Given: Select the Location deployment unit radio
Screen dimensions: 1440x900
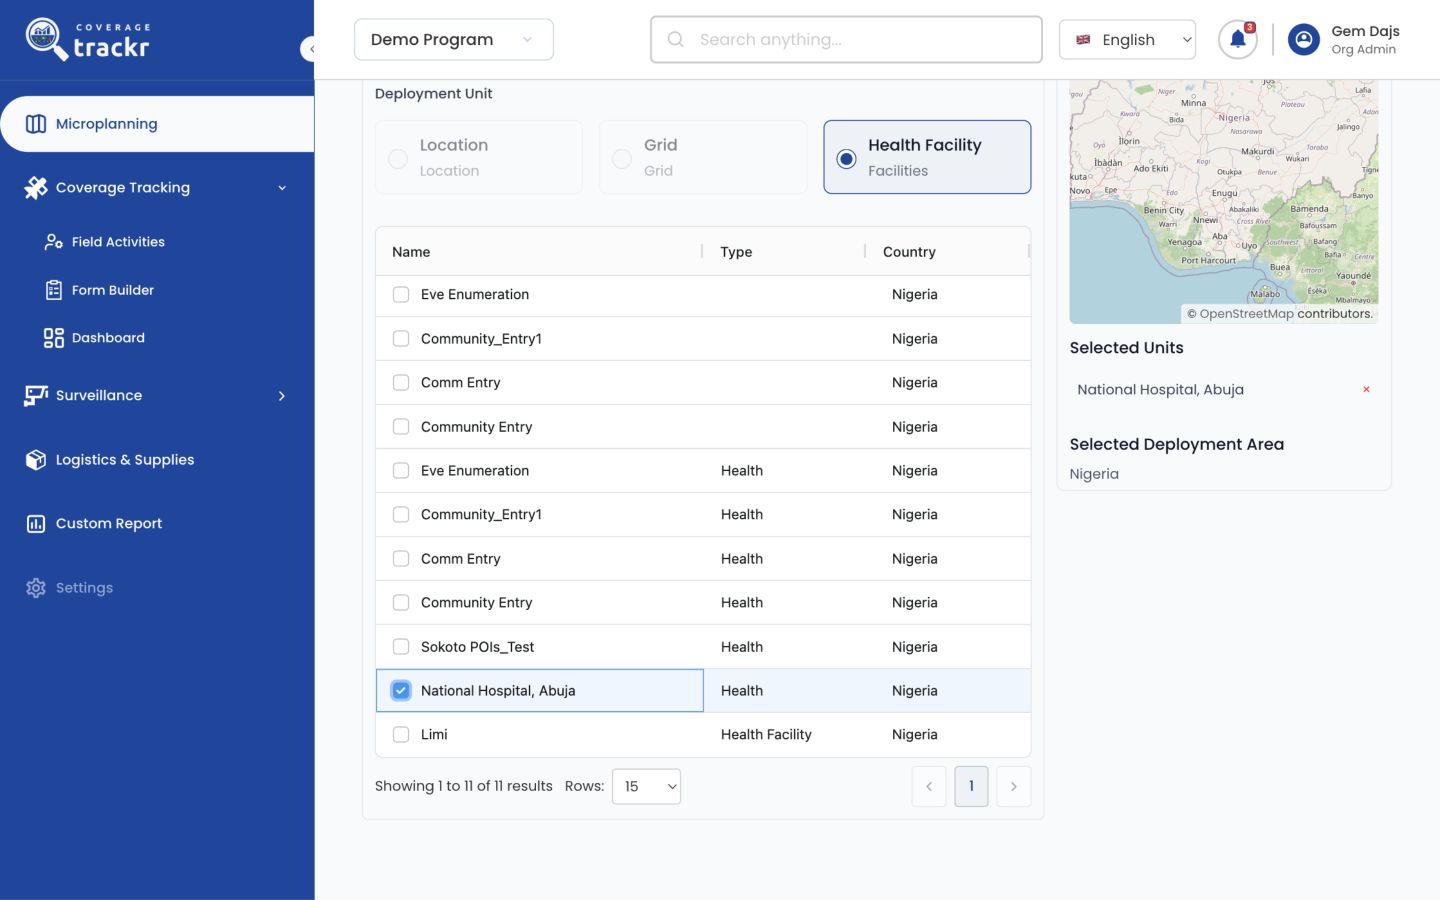Looking at the screenshot, I should [398, 159].
